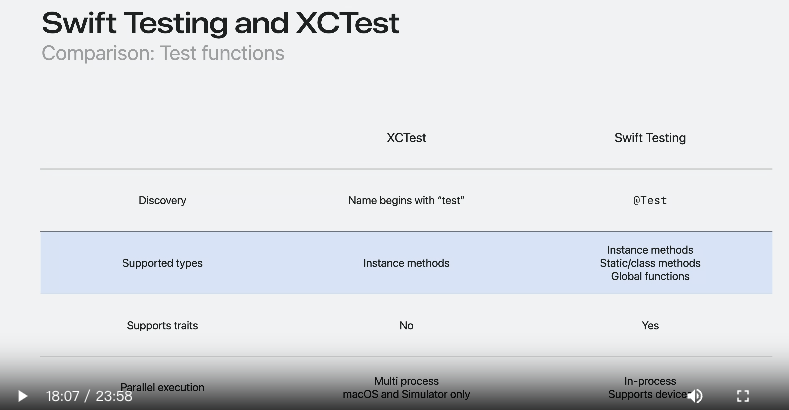Click the "Swift Testing and XCTest" title
This screenshot has width=789, height=410.
point(220,23)
